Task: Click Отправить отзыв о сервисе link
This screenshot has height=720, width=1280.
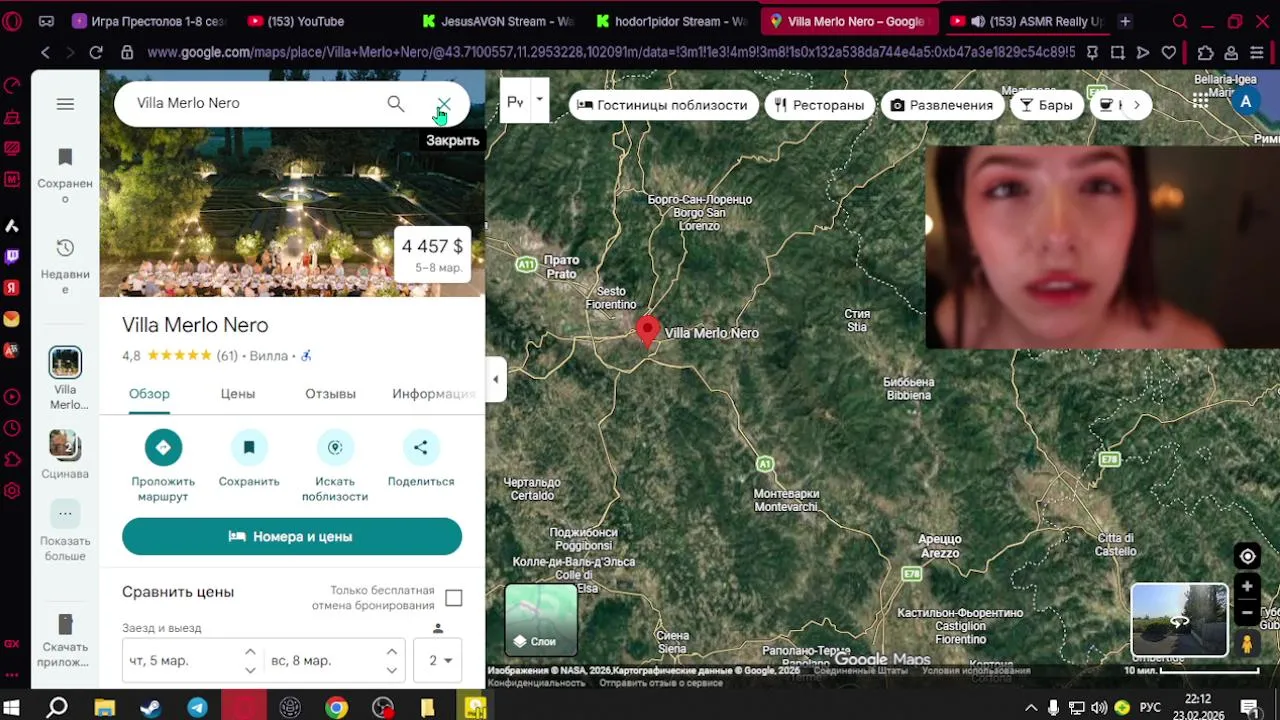Action: click(661, 683)
